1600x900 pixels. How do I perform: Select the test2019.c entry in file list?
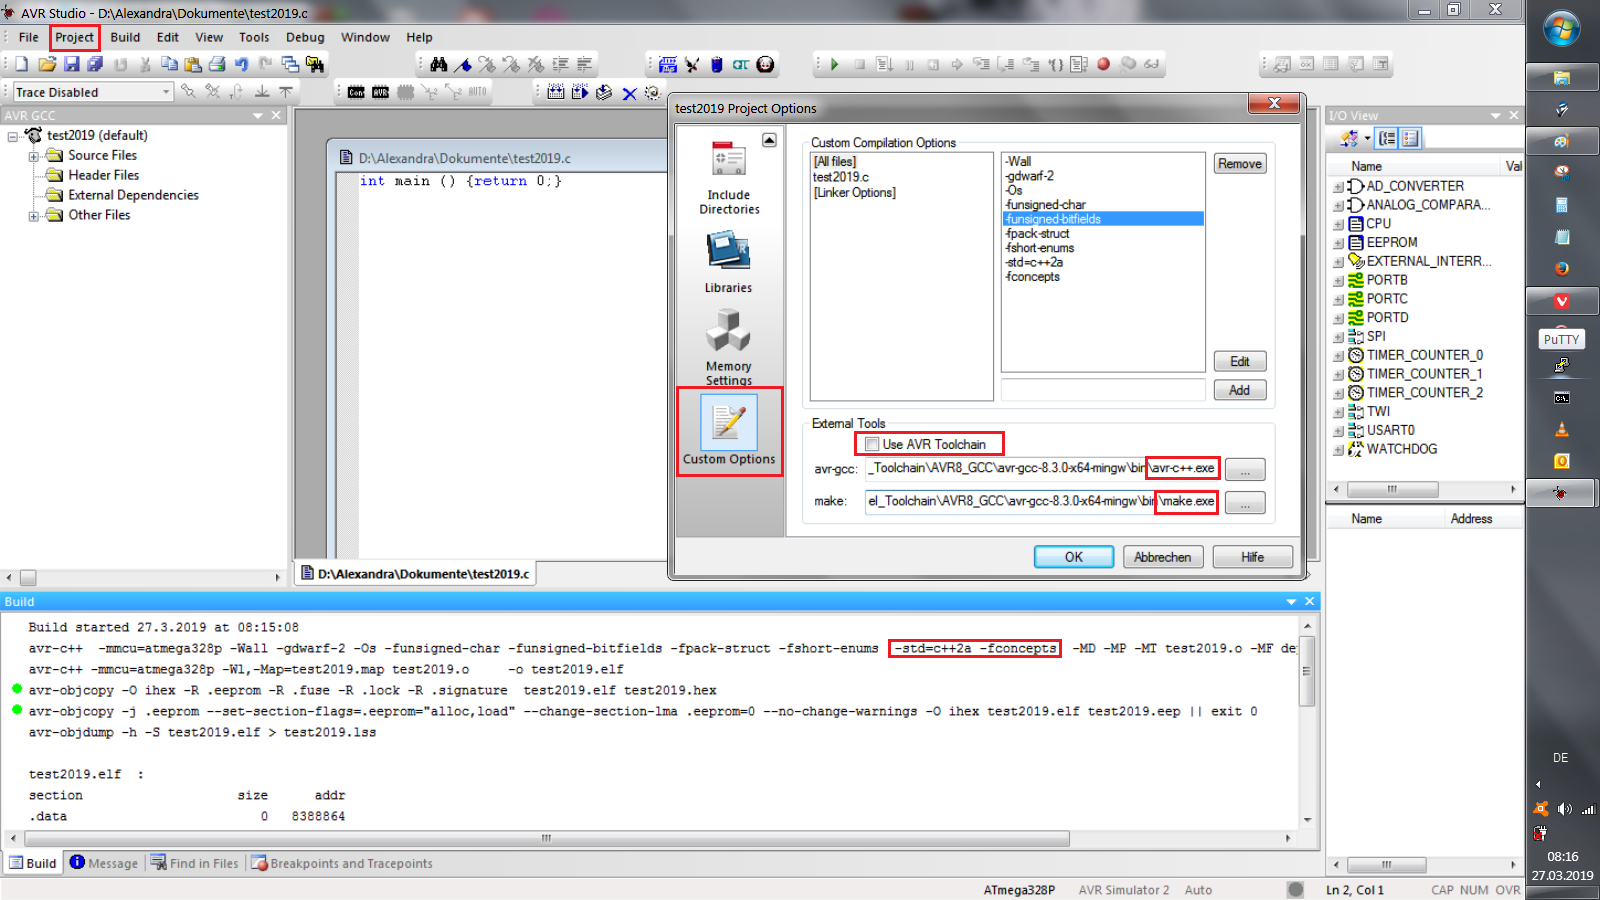[841, 177]
